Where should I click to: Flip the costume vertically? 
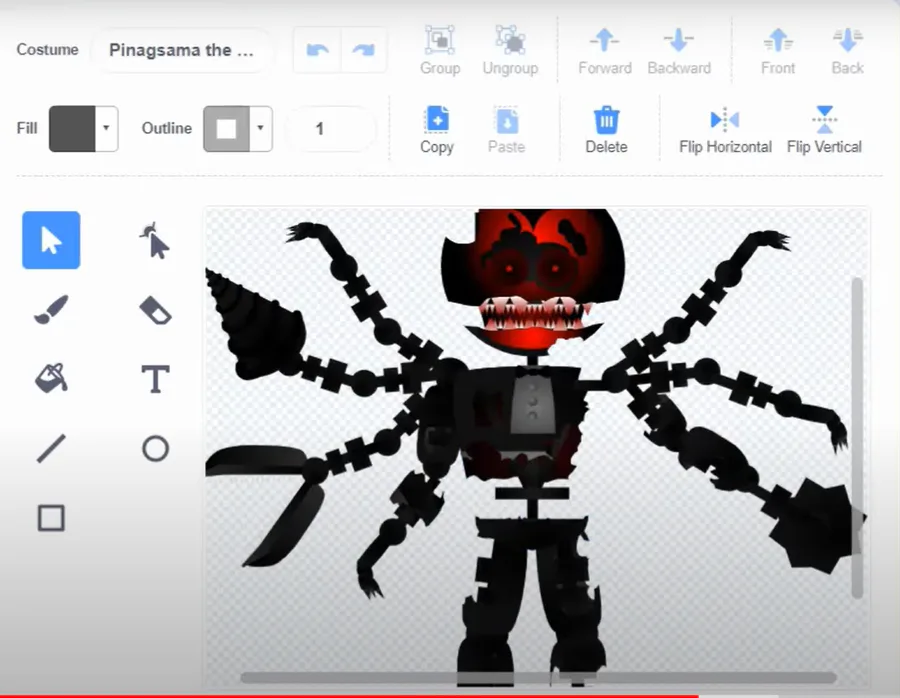coord(824,130)
